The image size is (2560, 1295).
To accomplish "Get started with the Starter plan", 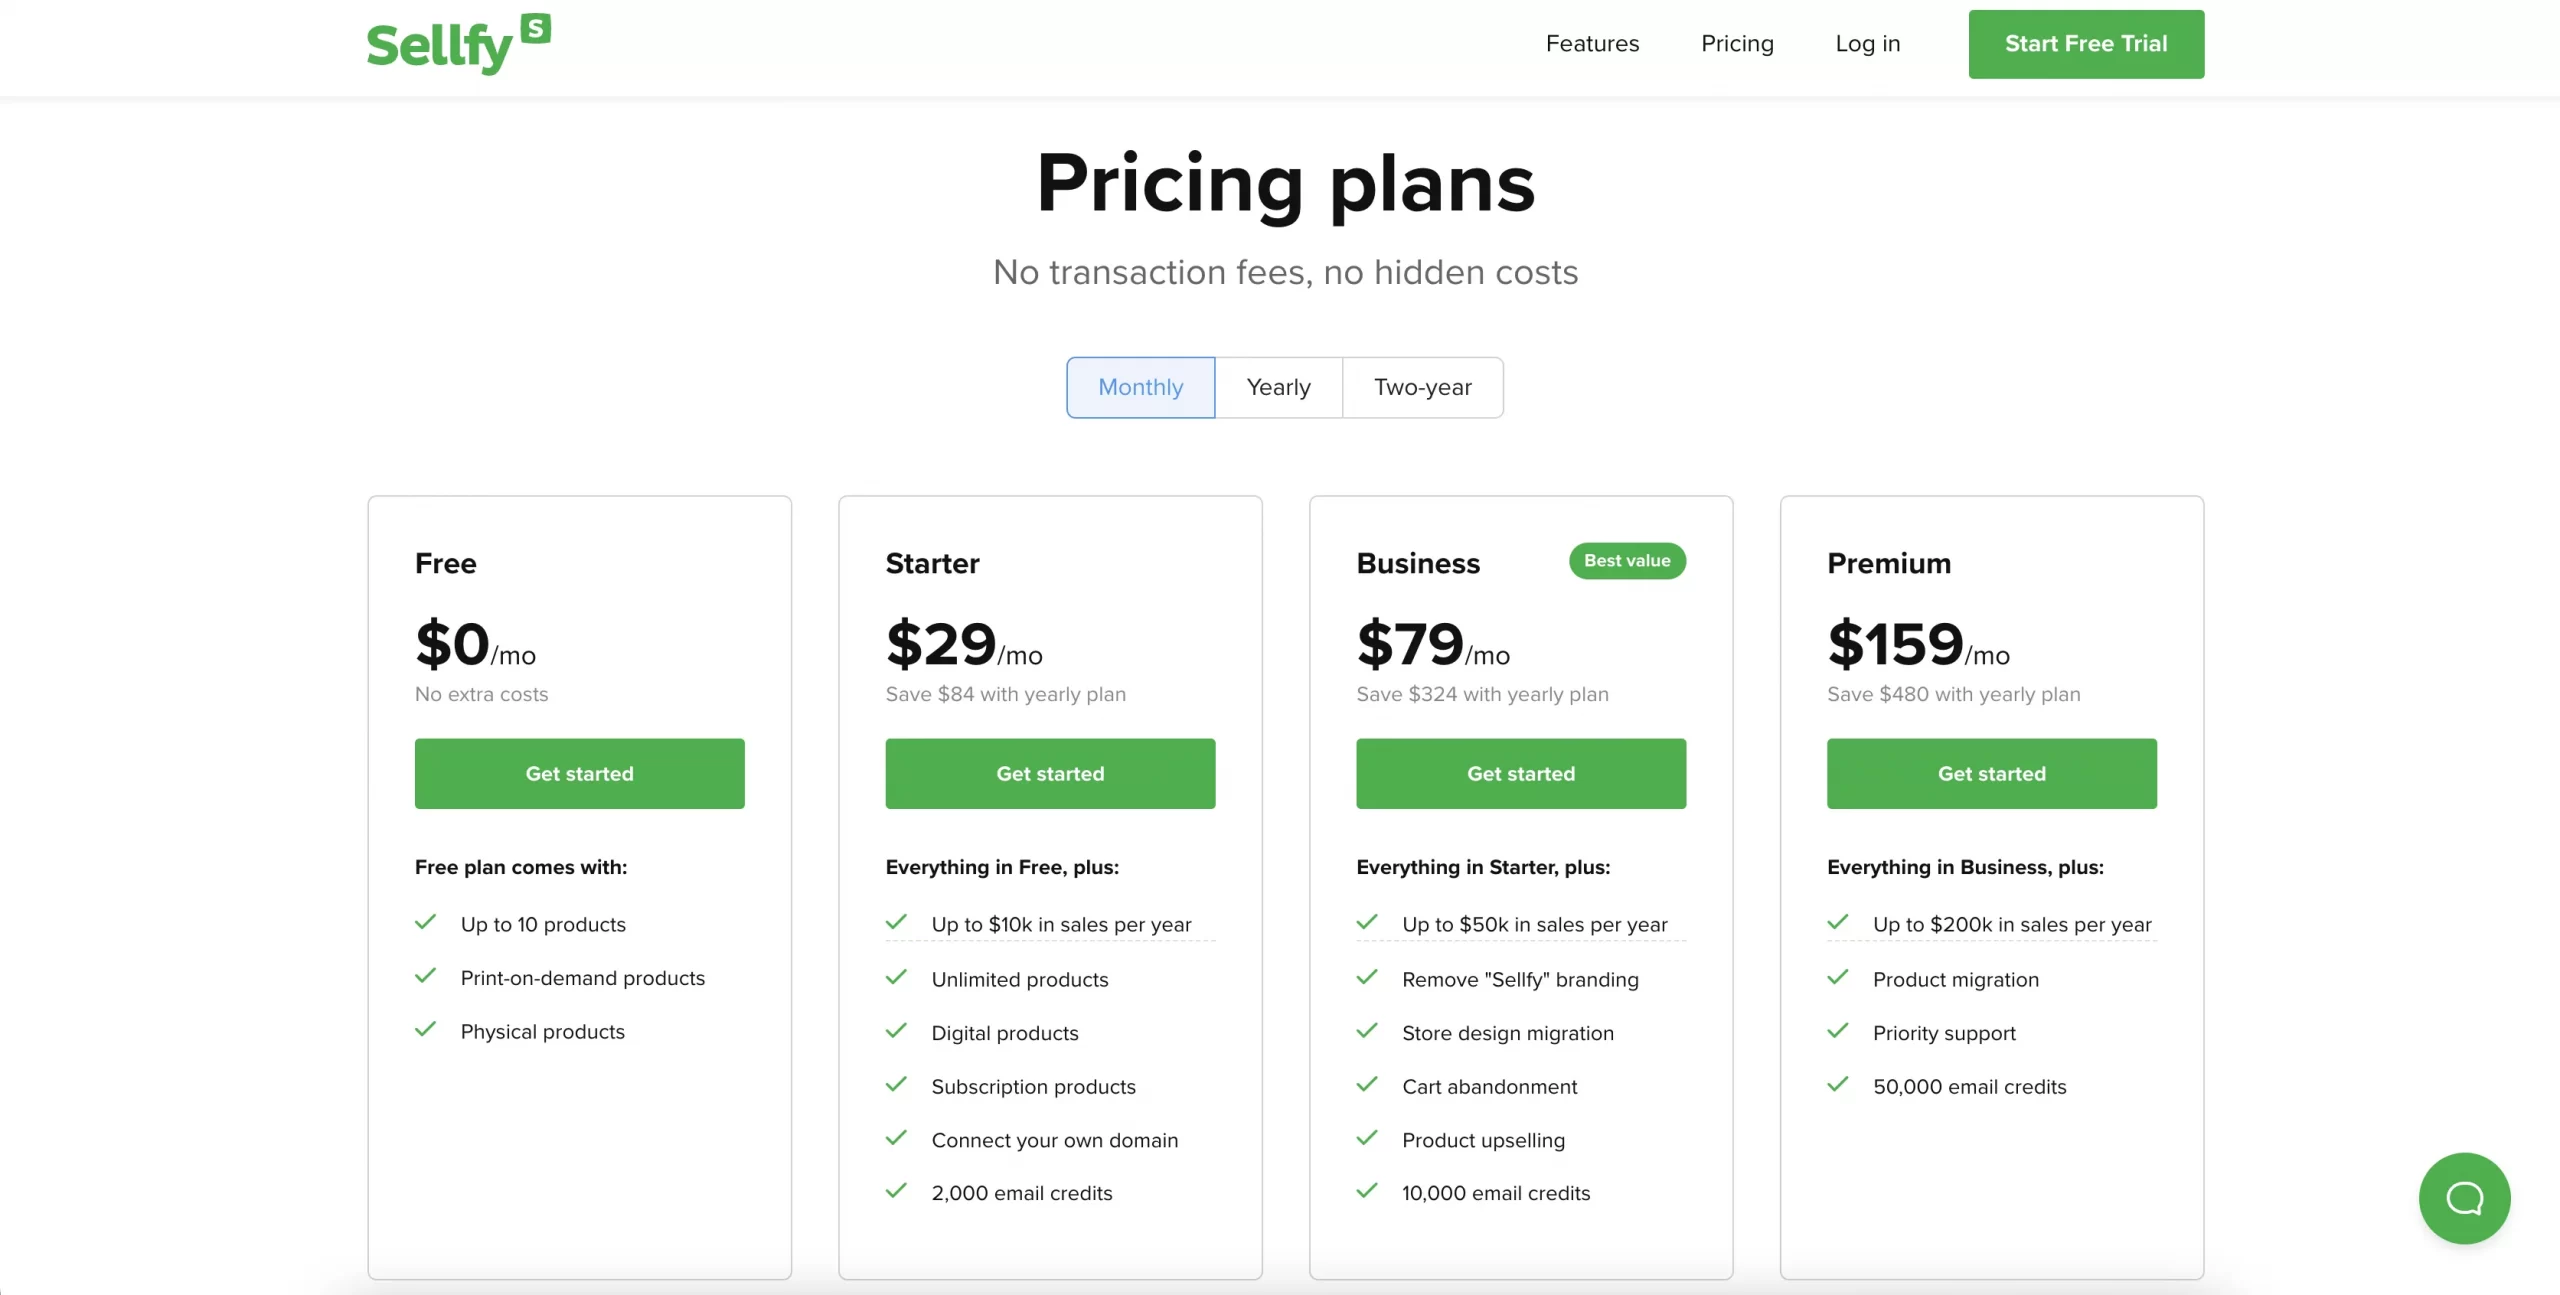I will (x=1050, y=773).
